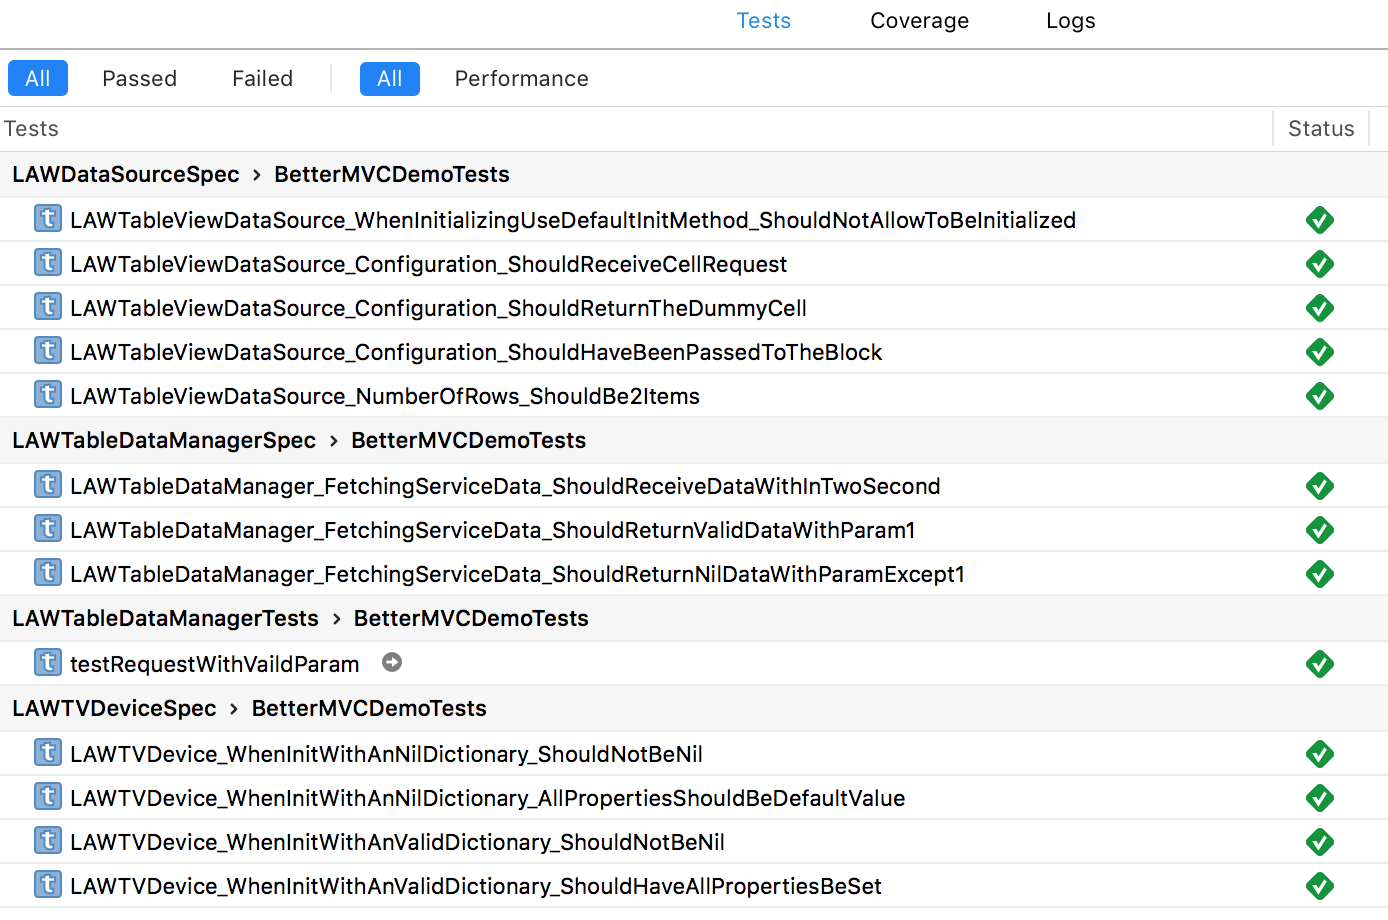Click the LAWTableDataManagerSpec group header
This screenshot has width=1388, height=920.
[x=164, y=440]
